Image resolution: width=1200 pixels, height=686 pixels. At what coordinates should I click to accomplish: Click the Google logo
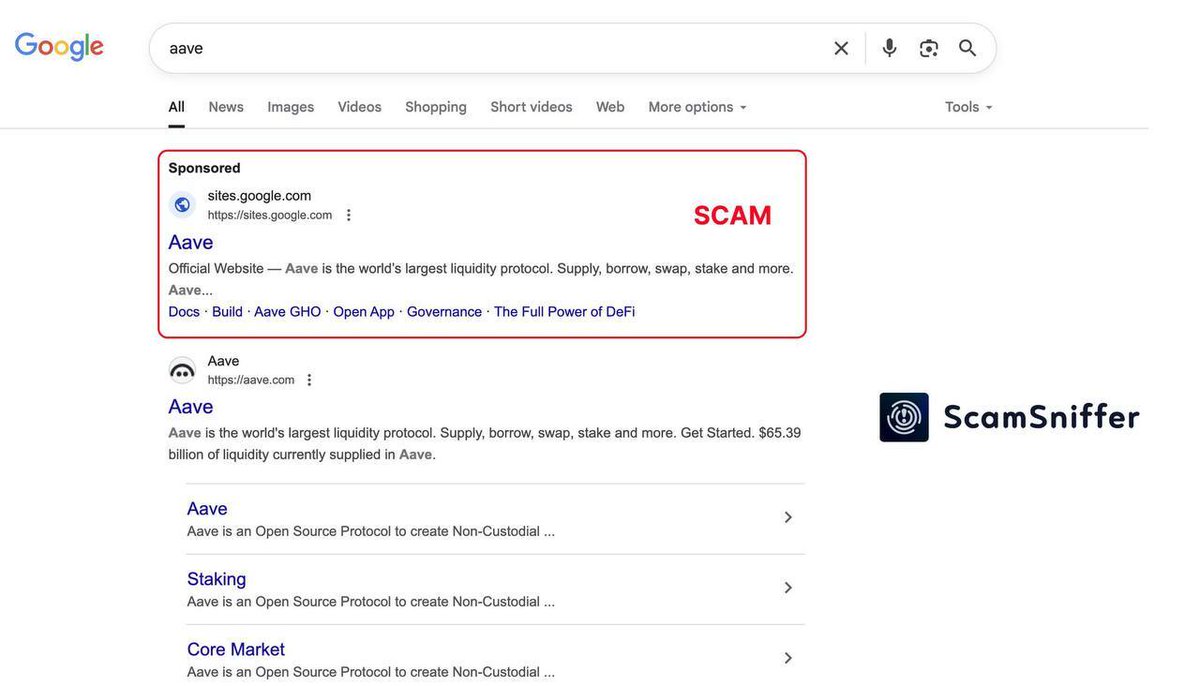58,45
